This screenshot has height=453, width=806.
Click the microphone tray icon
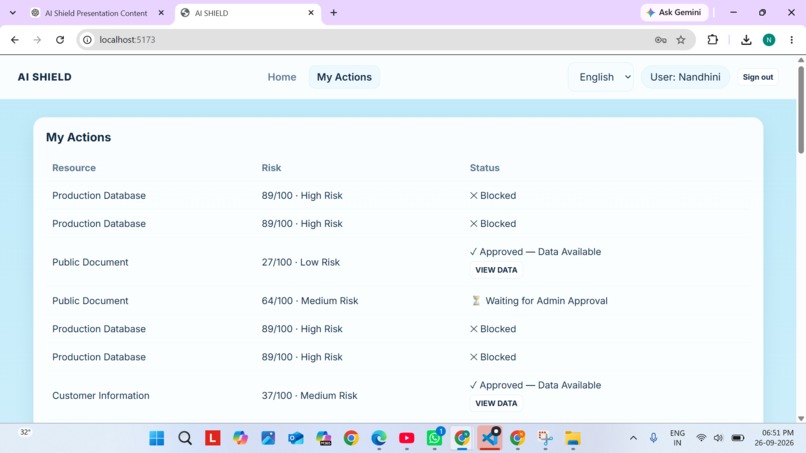click(653, 438)
